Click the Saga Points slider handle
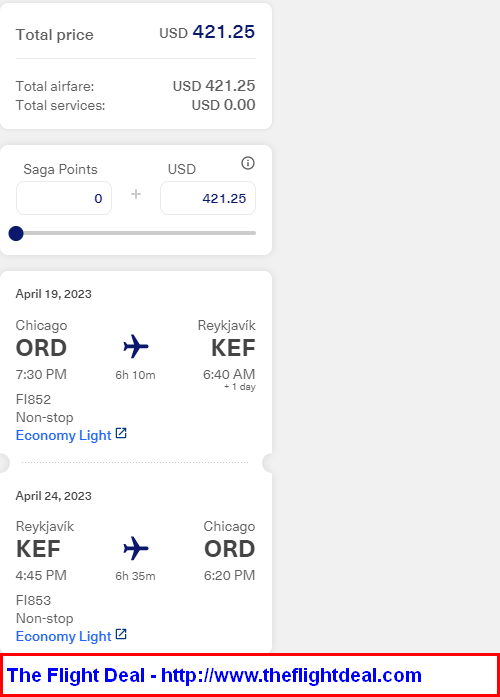This screenshot has height=697, width=500. (x=16, y=233)
